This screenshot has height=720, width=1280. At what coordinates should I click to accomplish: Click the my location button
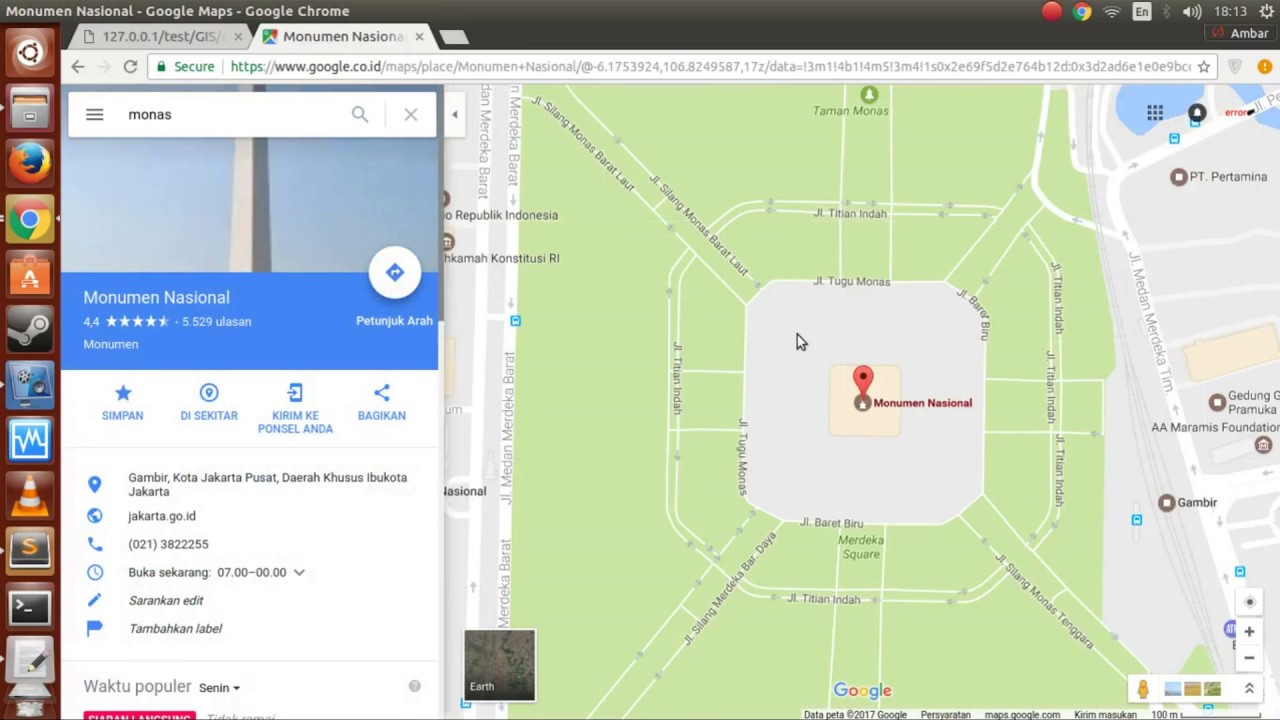[1249, 602]
